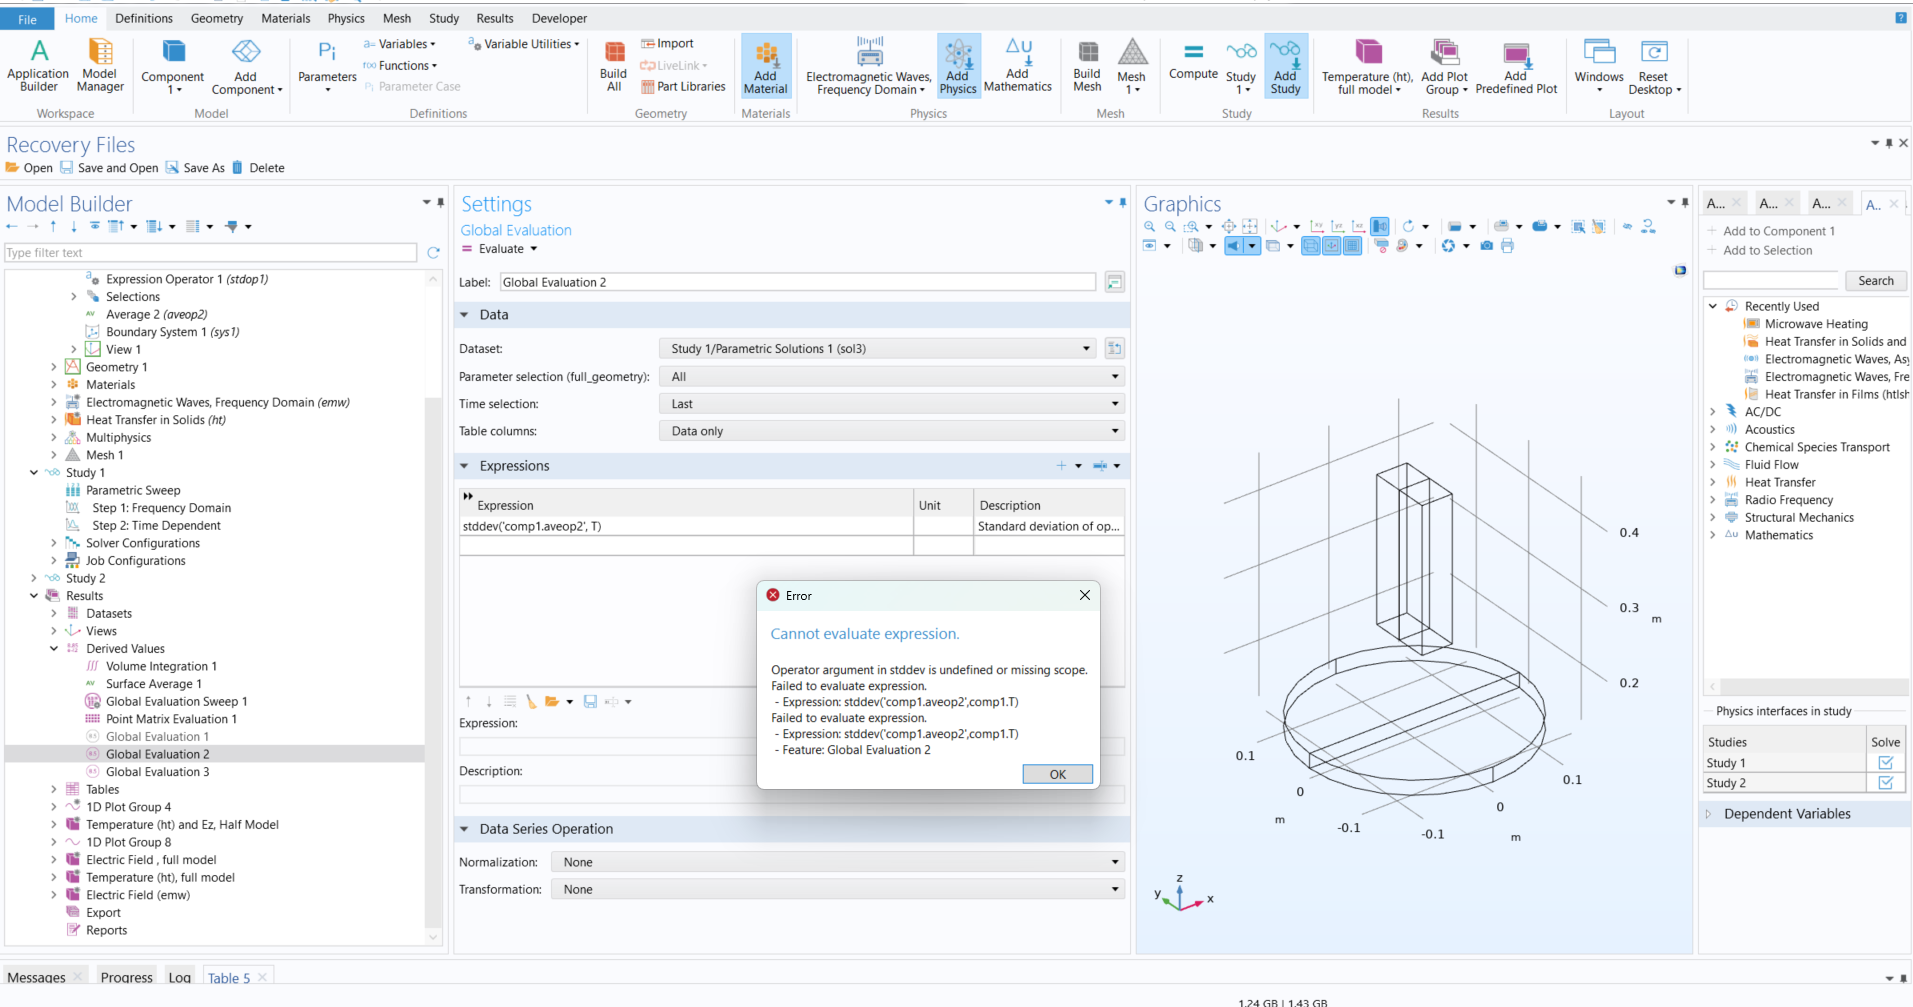The height and width of the screenshot is (1007, 1913).
Task: Collapse the Data Series Operation section
Action: 464,829
